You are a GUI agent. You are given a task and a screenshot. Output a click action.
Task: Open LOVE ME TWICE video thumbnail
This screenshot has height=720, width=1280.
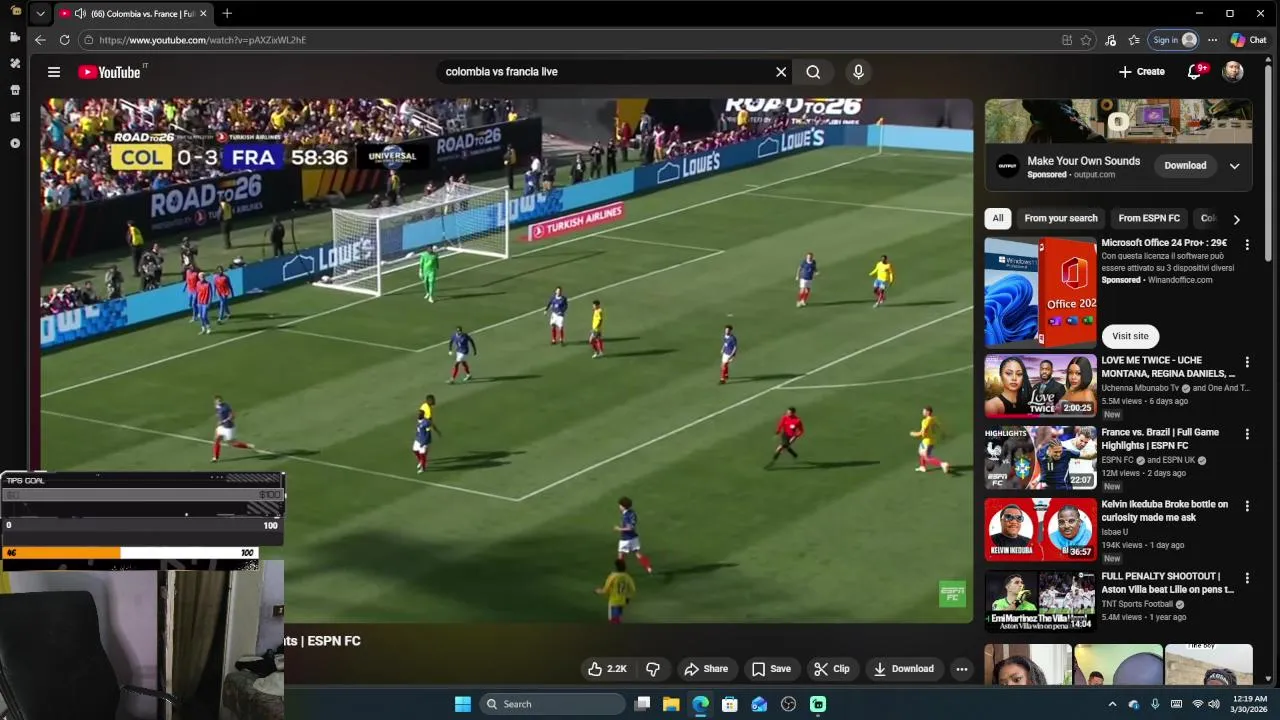point(1040,385)
